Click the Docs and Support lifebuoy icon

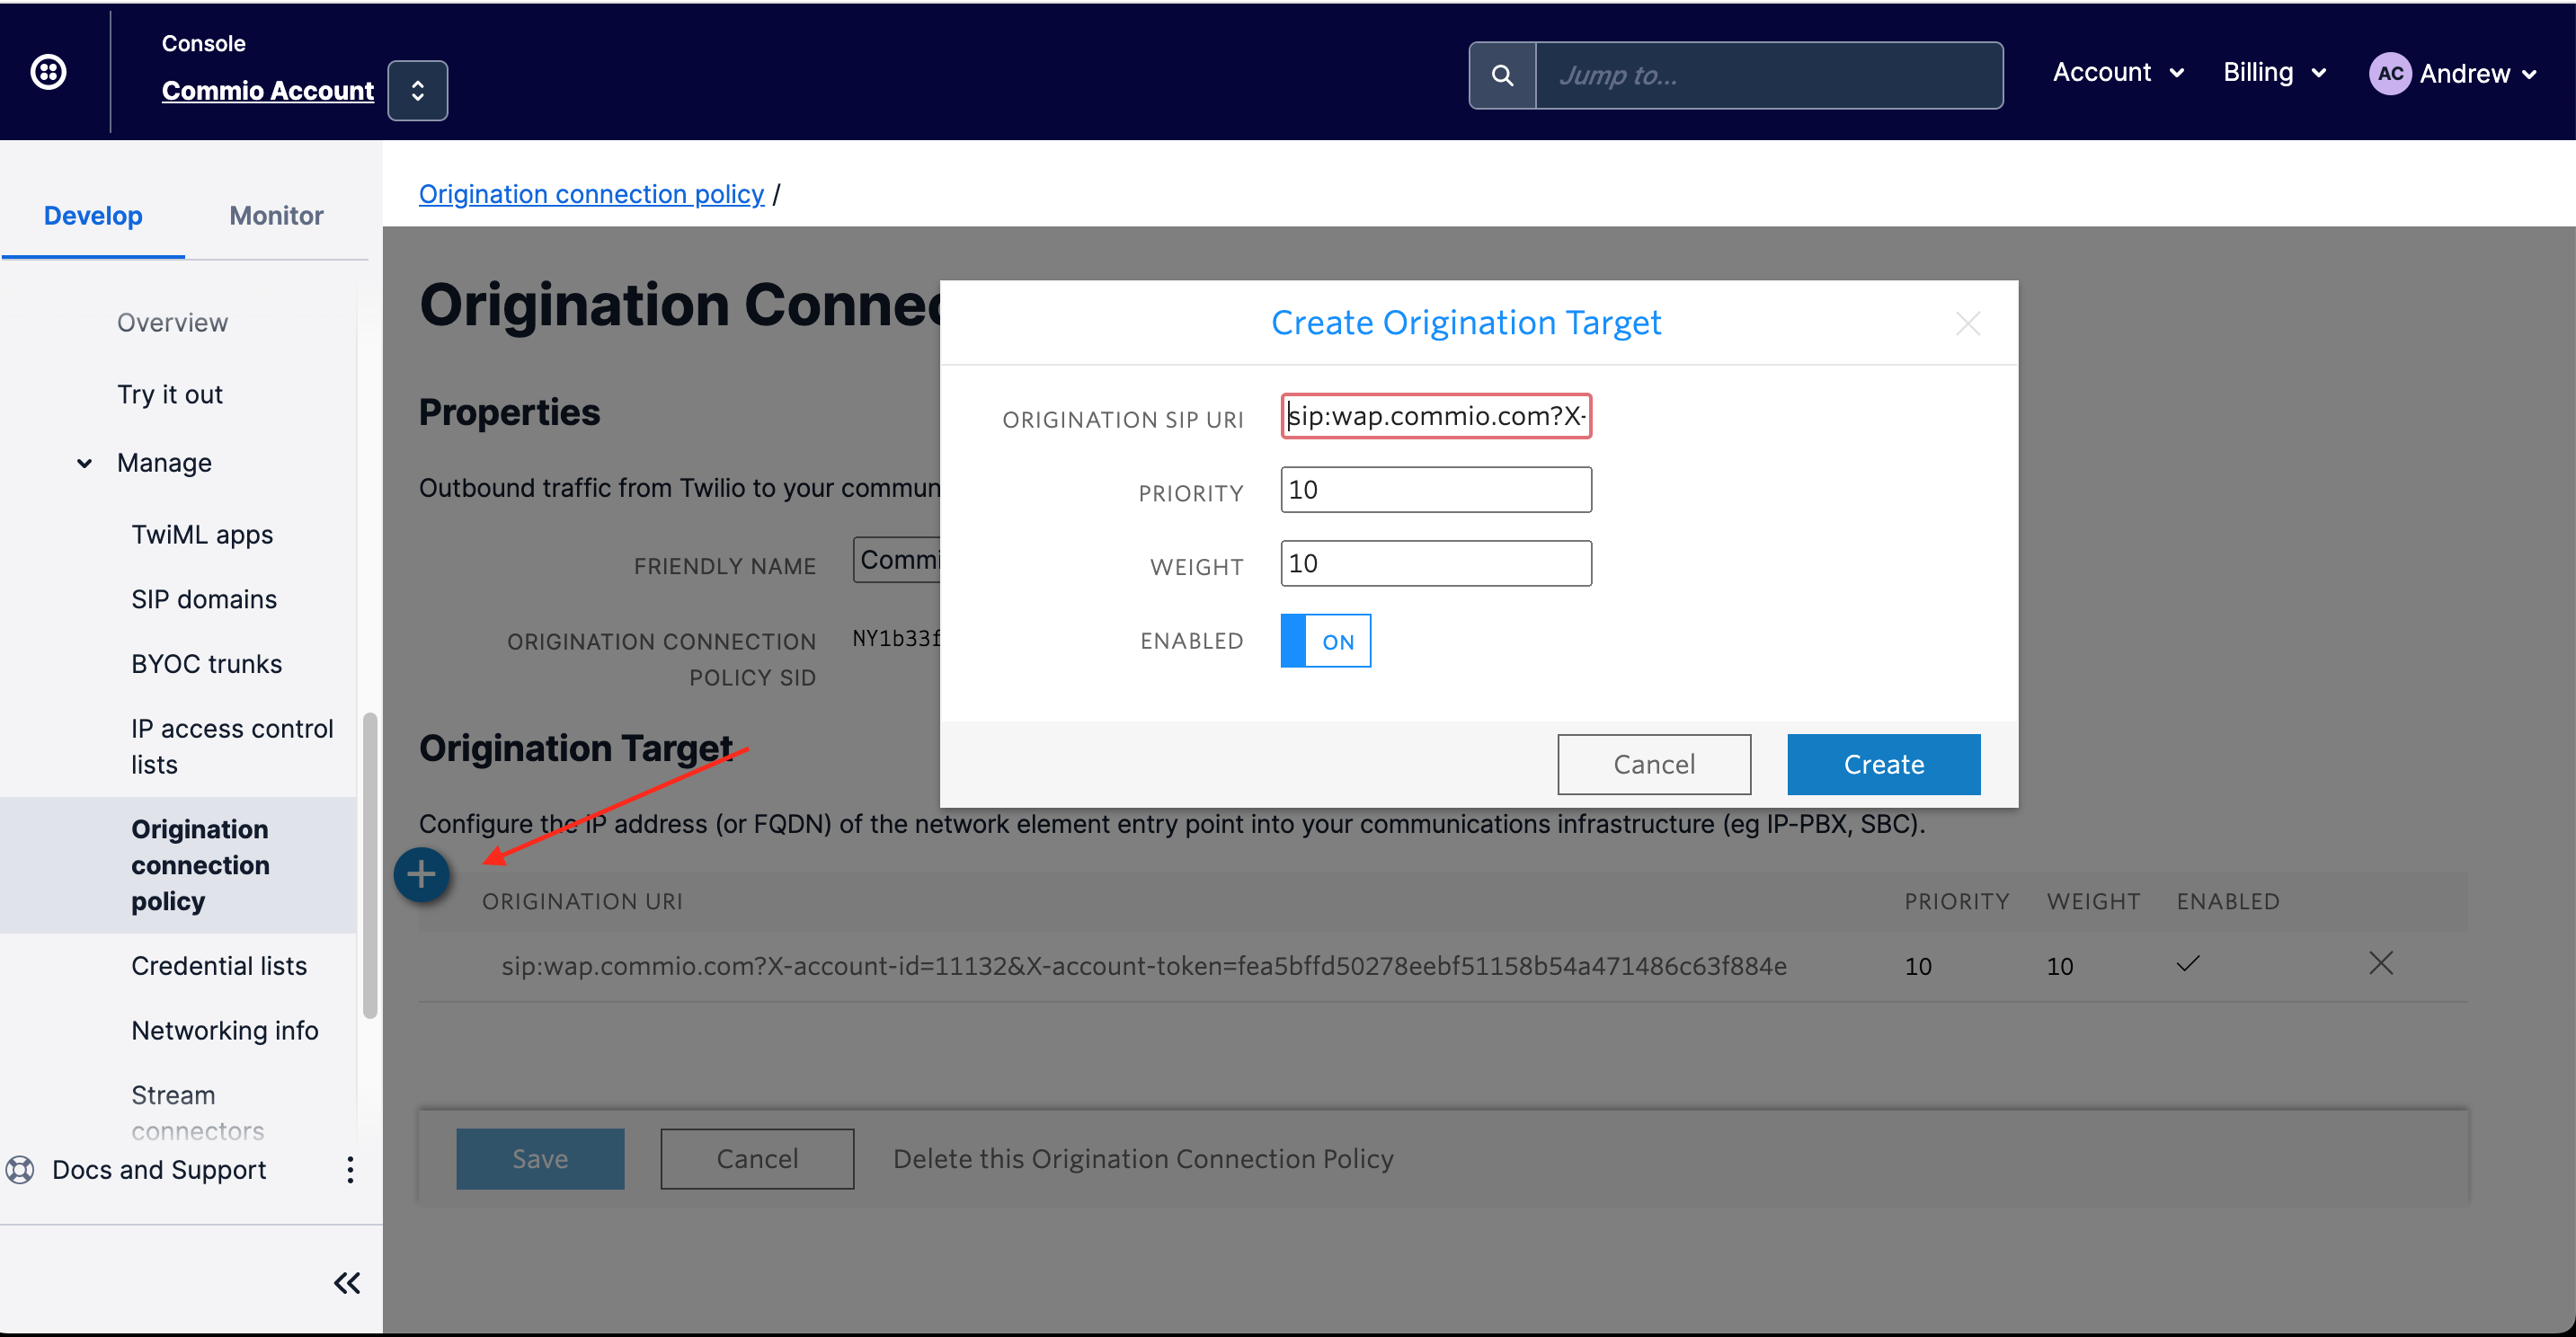[x=20, y=1170]
